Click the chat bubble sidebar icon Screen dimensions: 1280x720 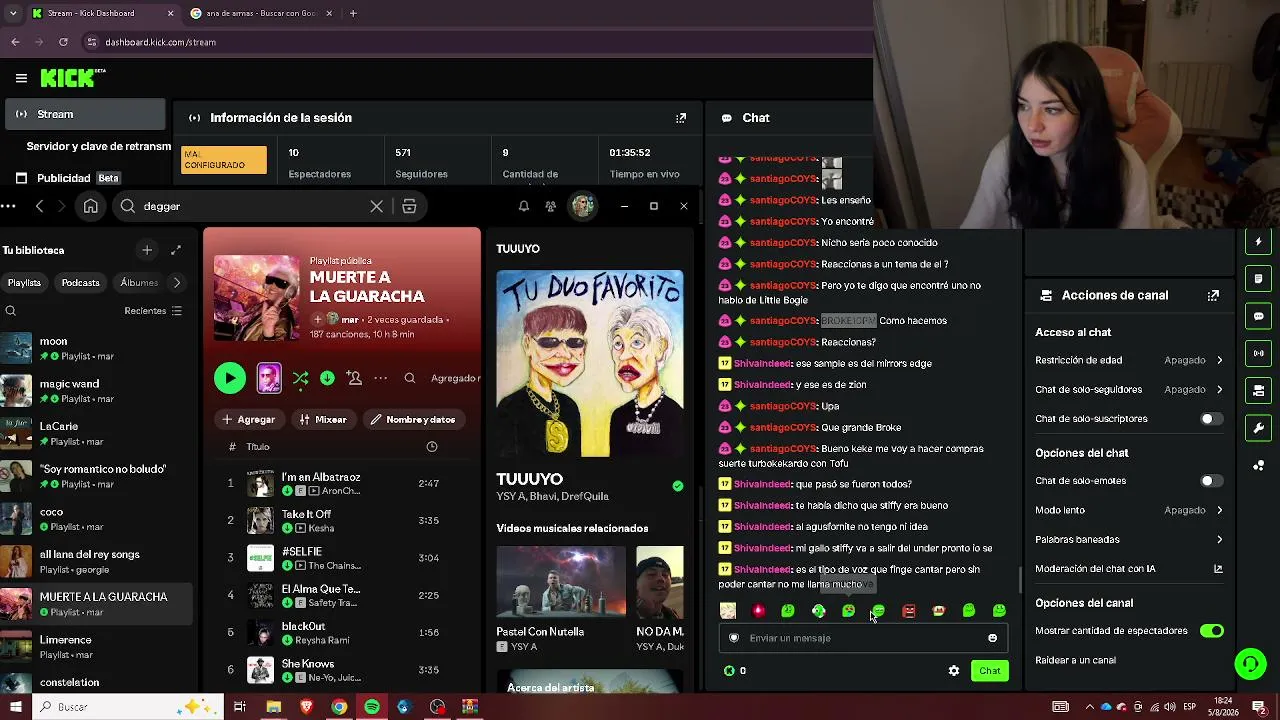point(1258,316)
